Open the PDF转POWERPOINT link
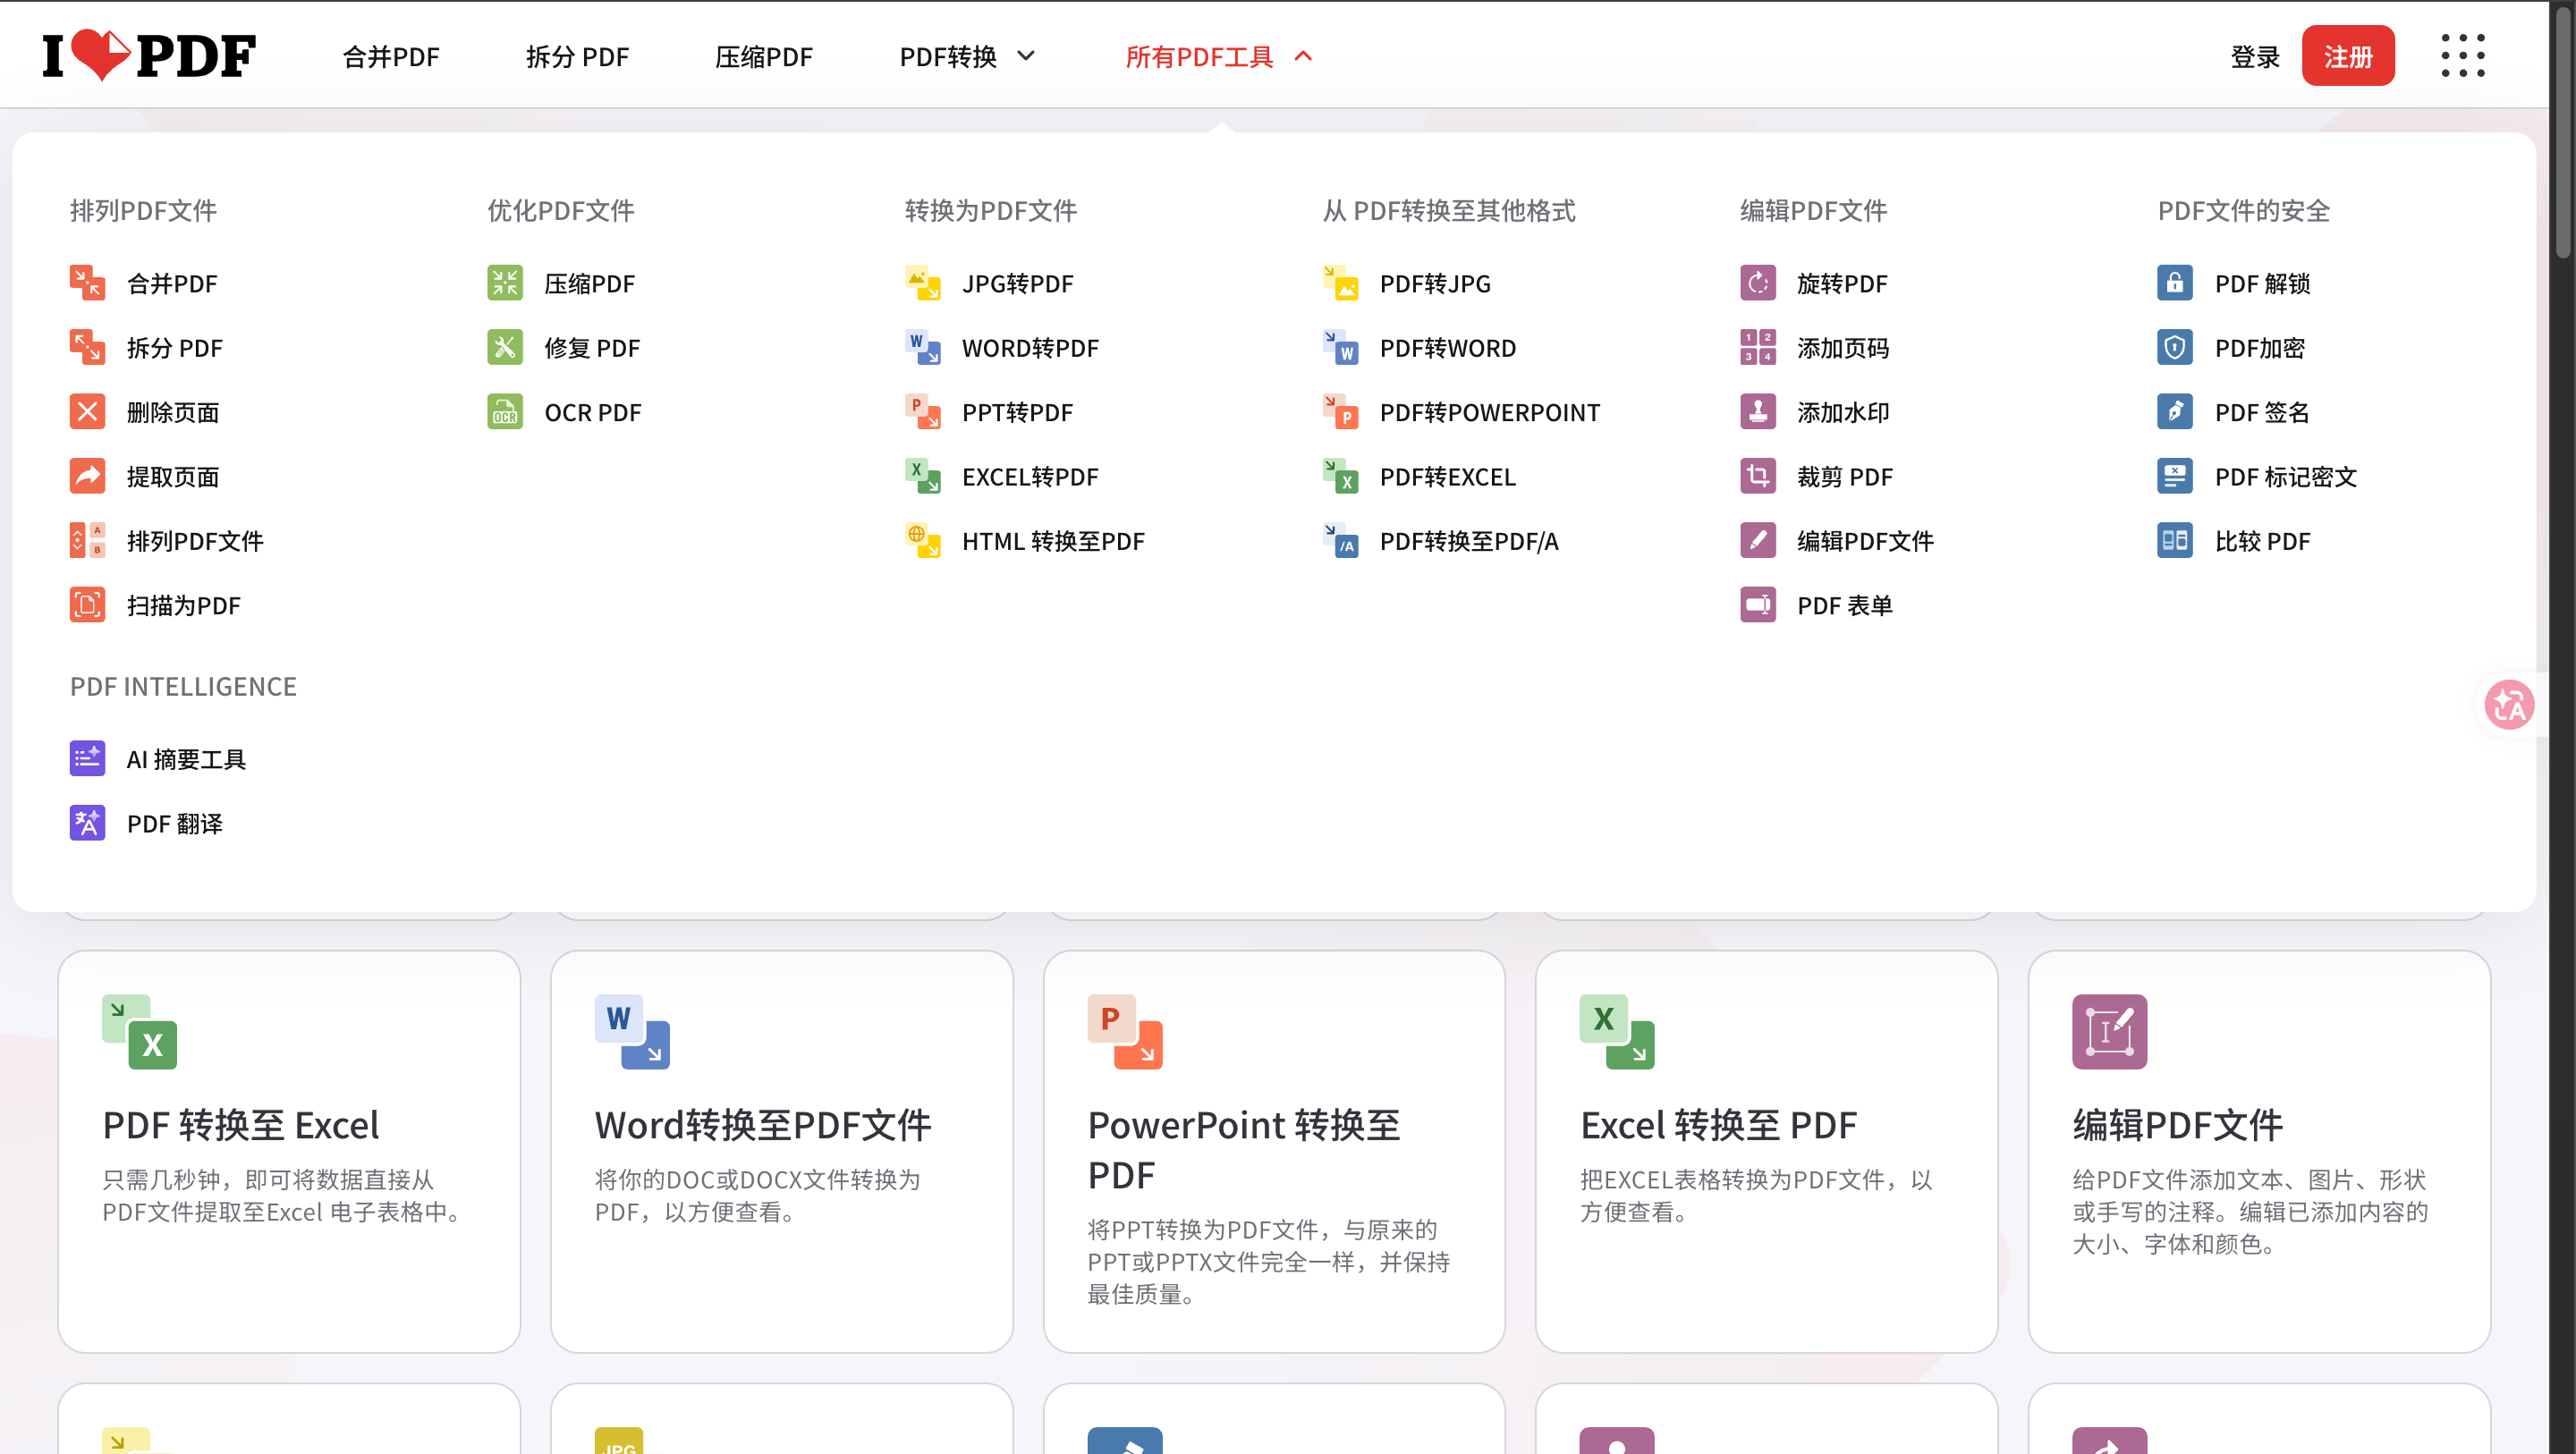This screenshot has height=1454, width=2576. tap(1490, 412)
